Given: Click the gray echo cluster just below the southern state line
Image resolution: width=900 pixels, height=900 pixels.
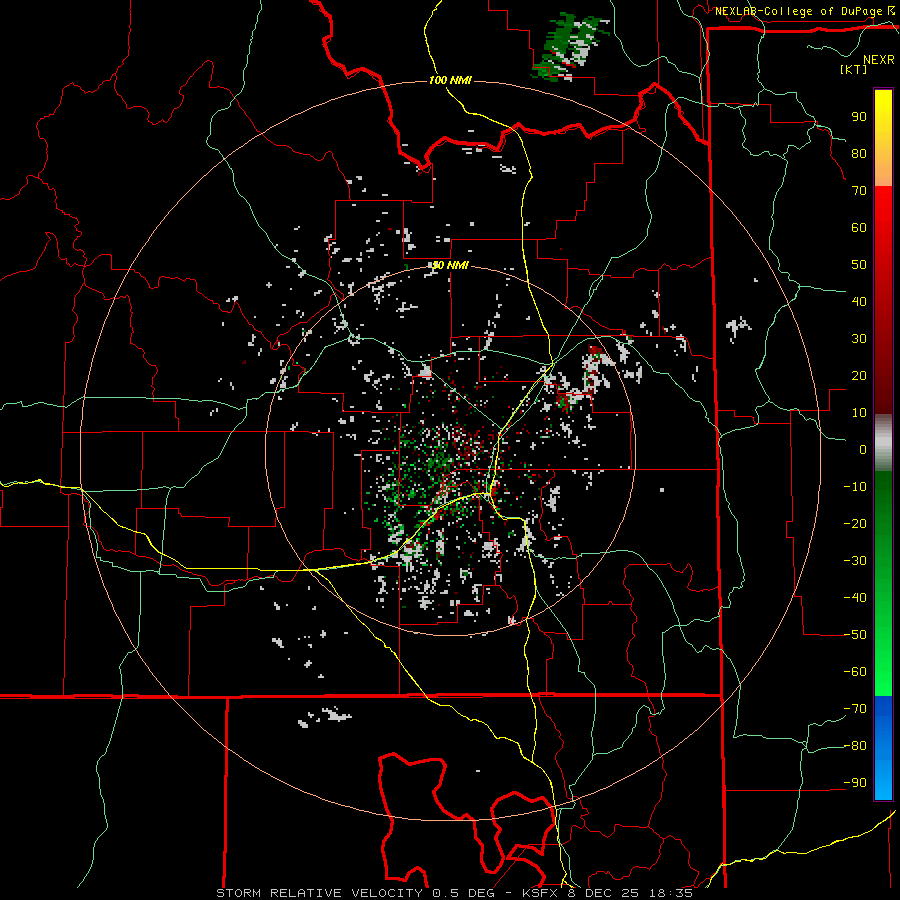Looking at the screenshot, I should [x=325, y=716].
